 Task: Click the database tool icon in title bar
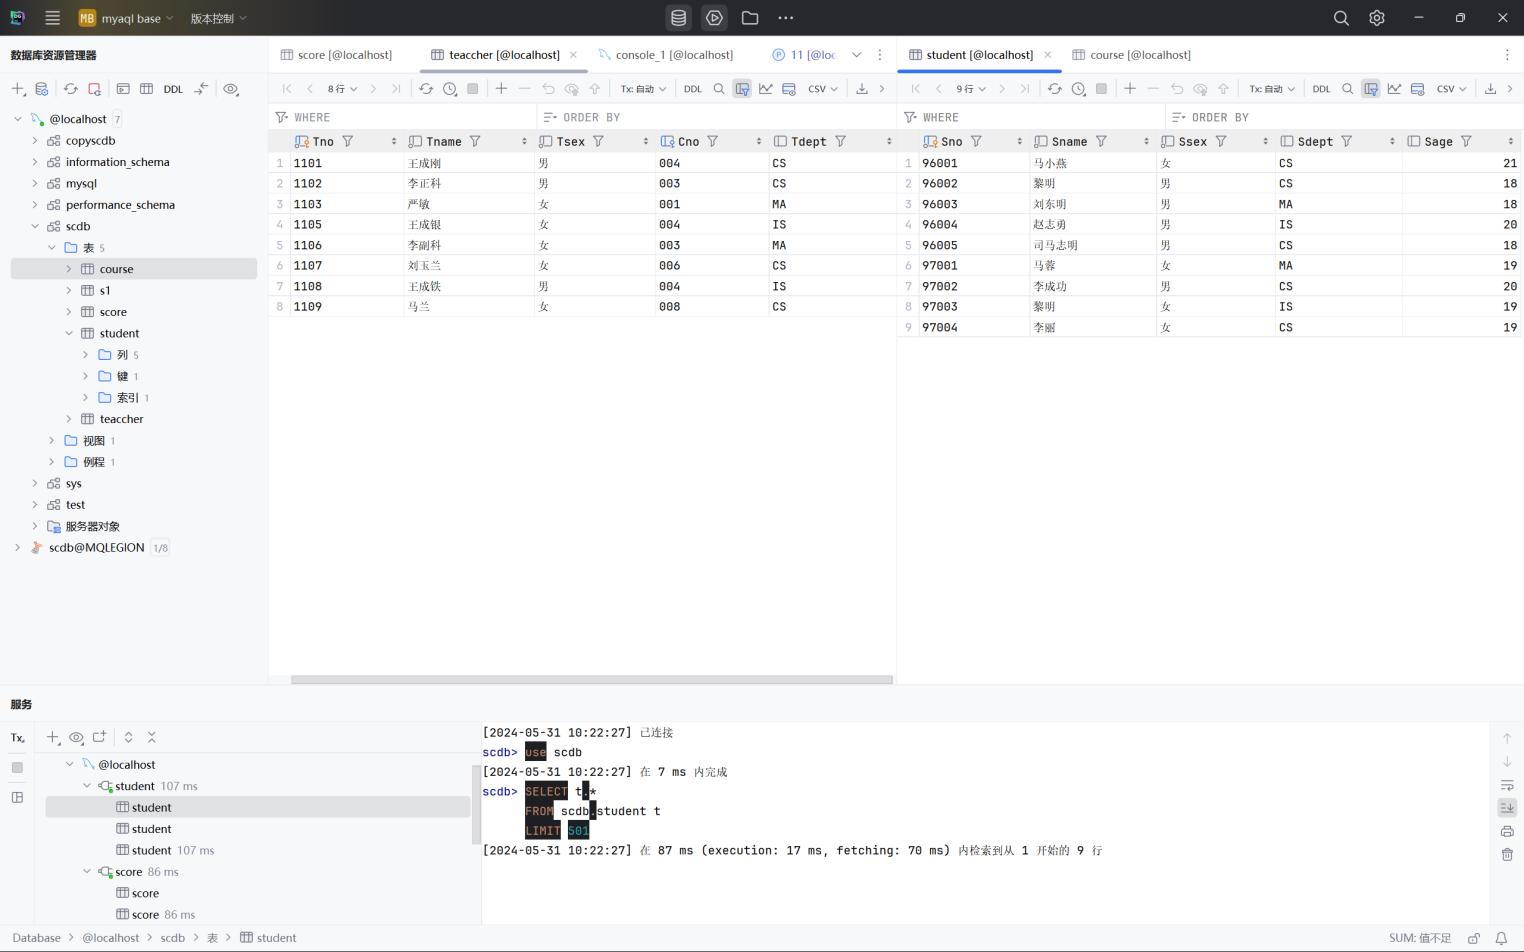tap(679, 18)
